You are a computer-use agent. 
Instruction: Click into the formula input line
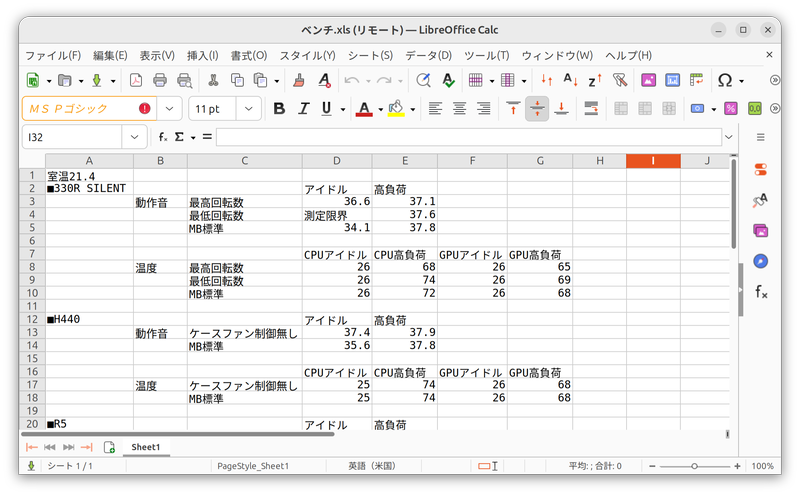468,137
